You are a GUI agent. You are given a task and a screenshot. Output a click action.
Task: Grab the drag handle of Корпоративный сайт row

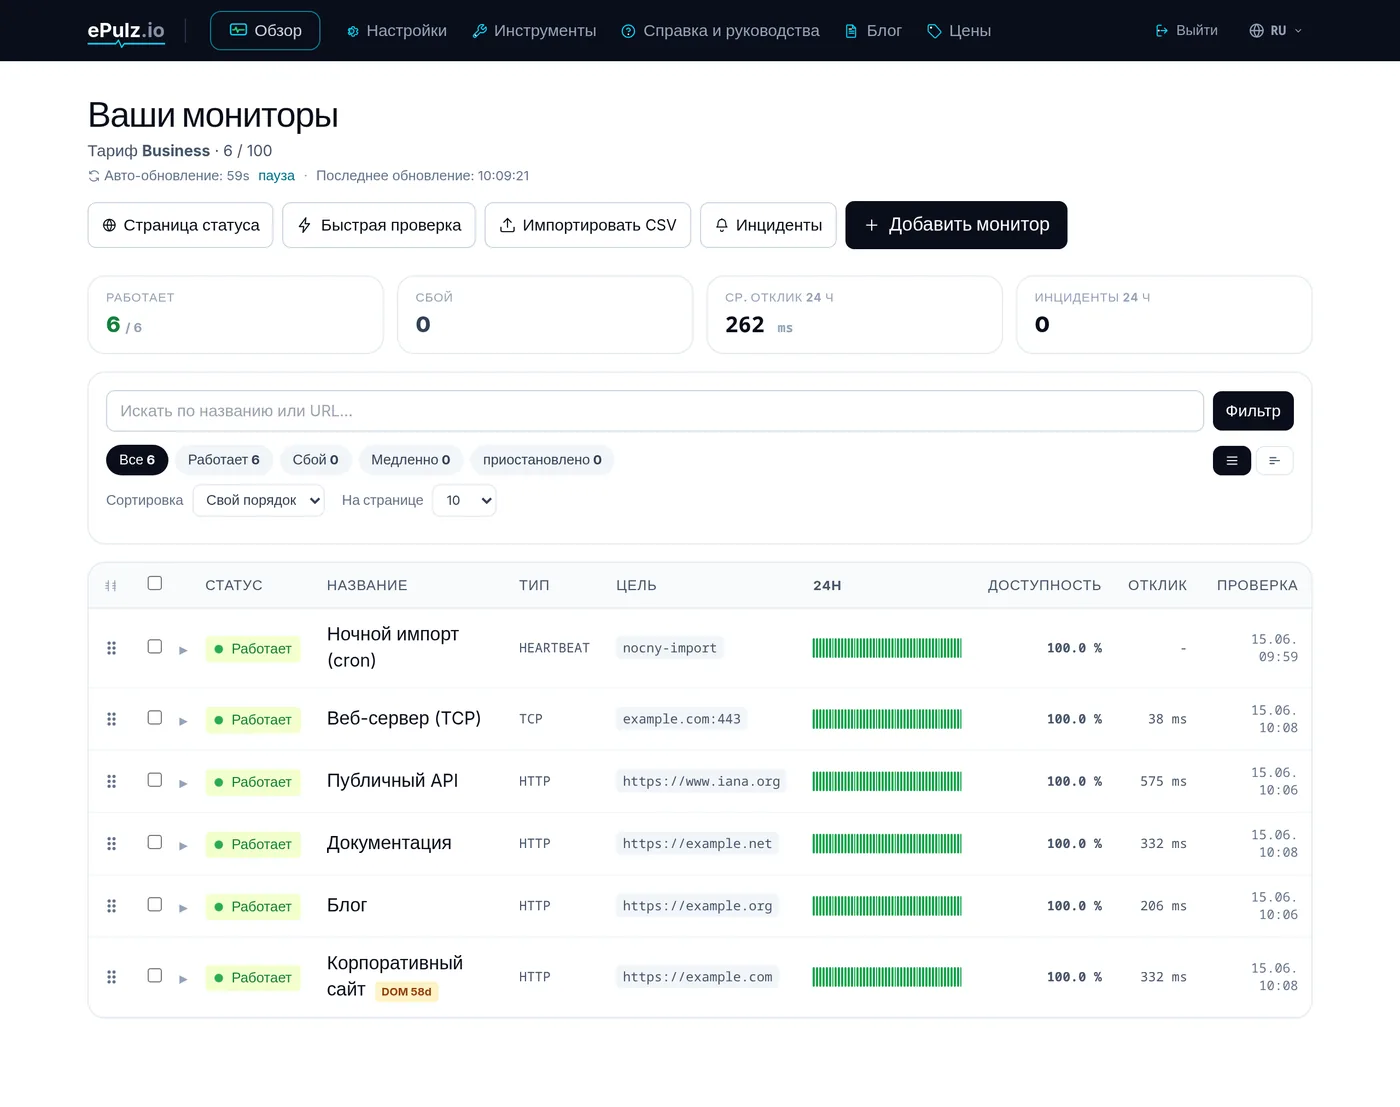(x=112, y=977)
